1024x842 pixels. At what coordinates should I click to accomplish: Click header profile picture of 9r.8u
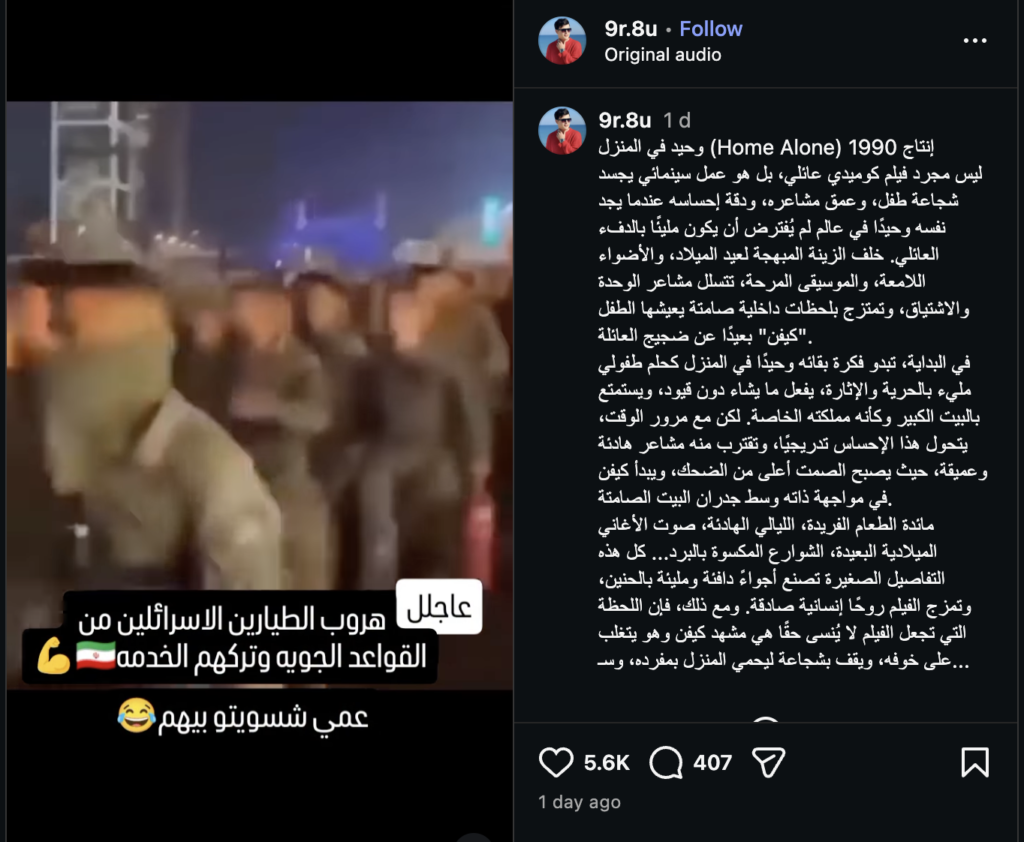point(562,40)
